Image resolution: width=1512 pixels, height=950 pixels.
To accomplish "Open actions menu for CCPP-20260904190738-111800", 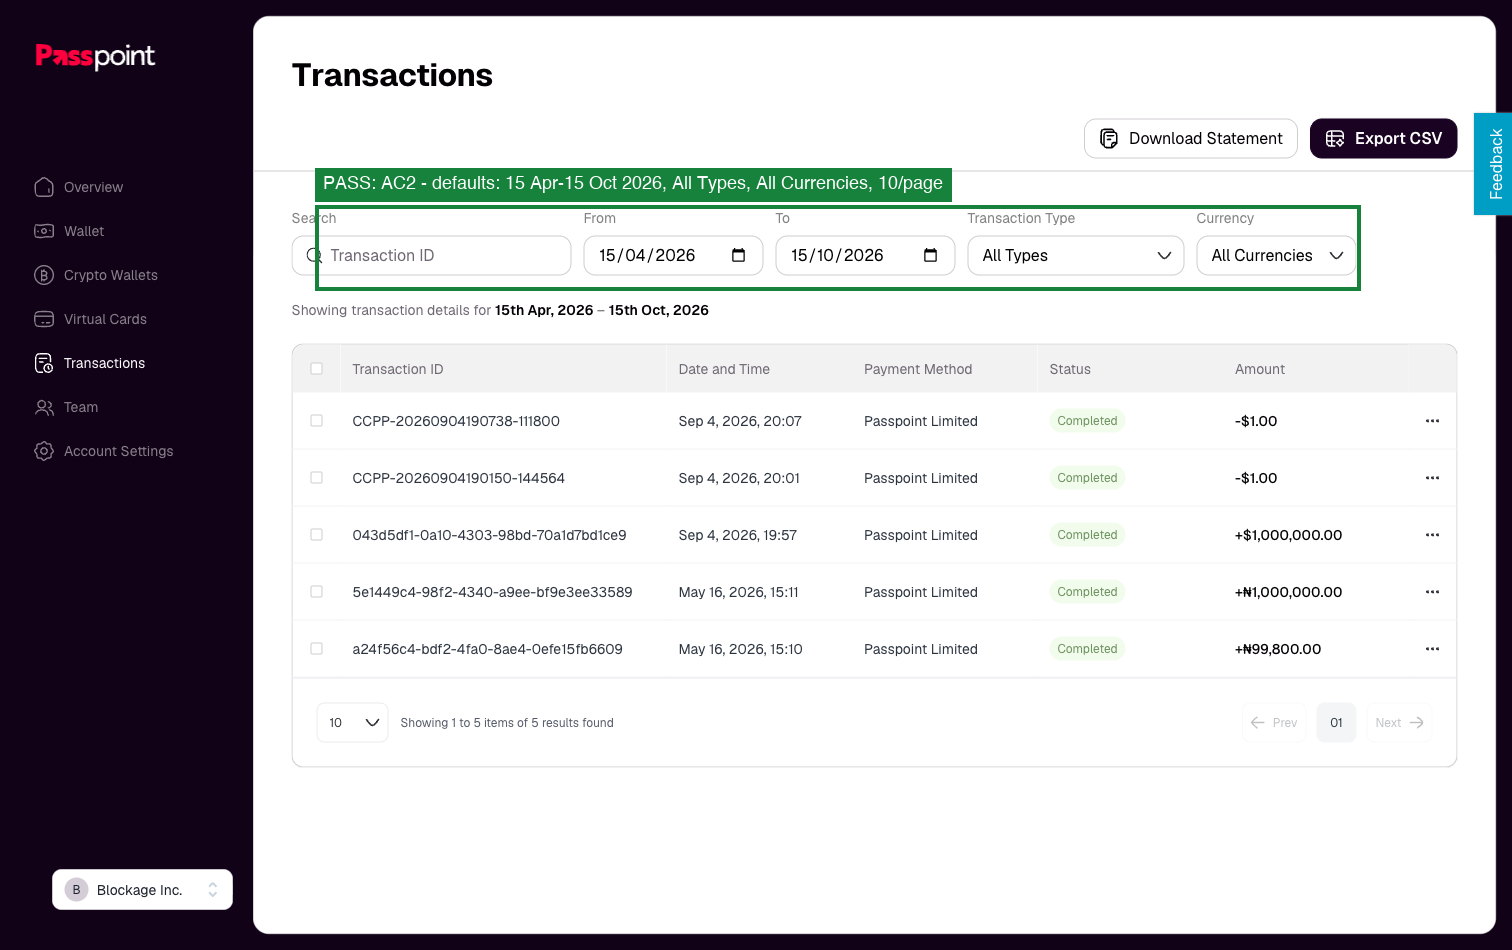I will tap(1432, 421).
